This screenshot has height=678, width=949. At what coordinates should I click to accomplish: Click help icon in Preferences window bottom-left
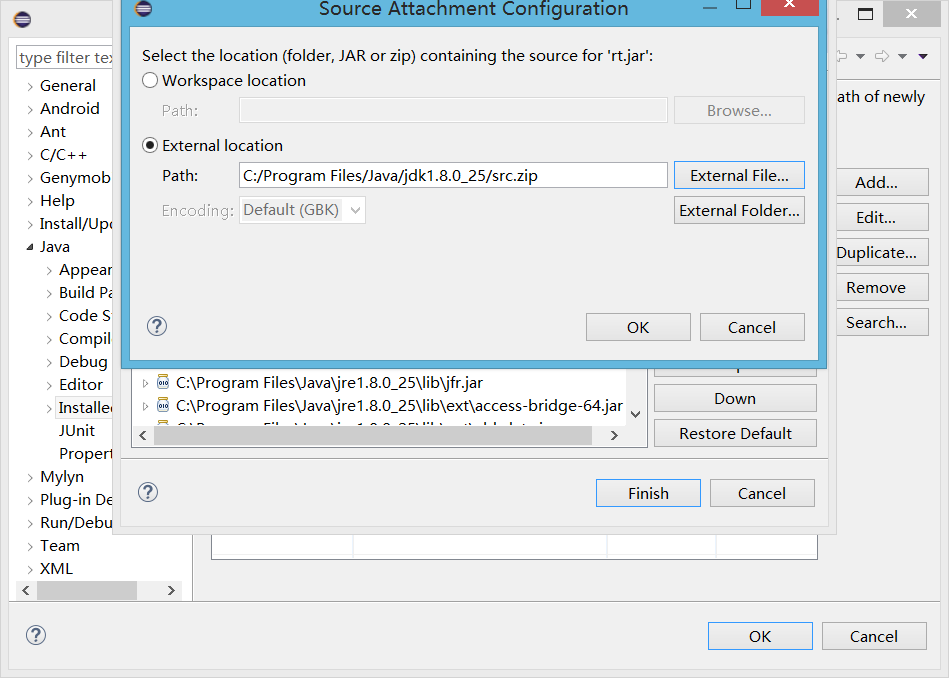coord(36,635)
